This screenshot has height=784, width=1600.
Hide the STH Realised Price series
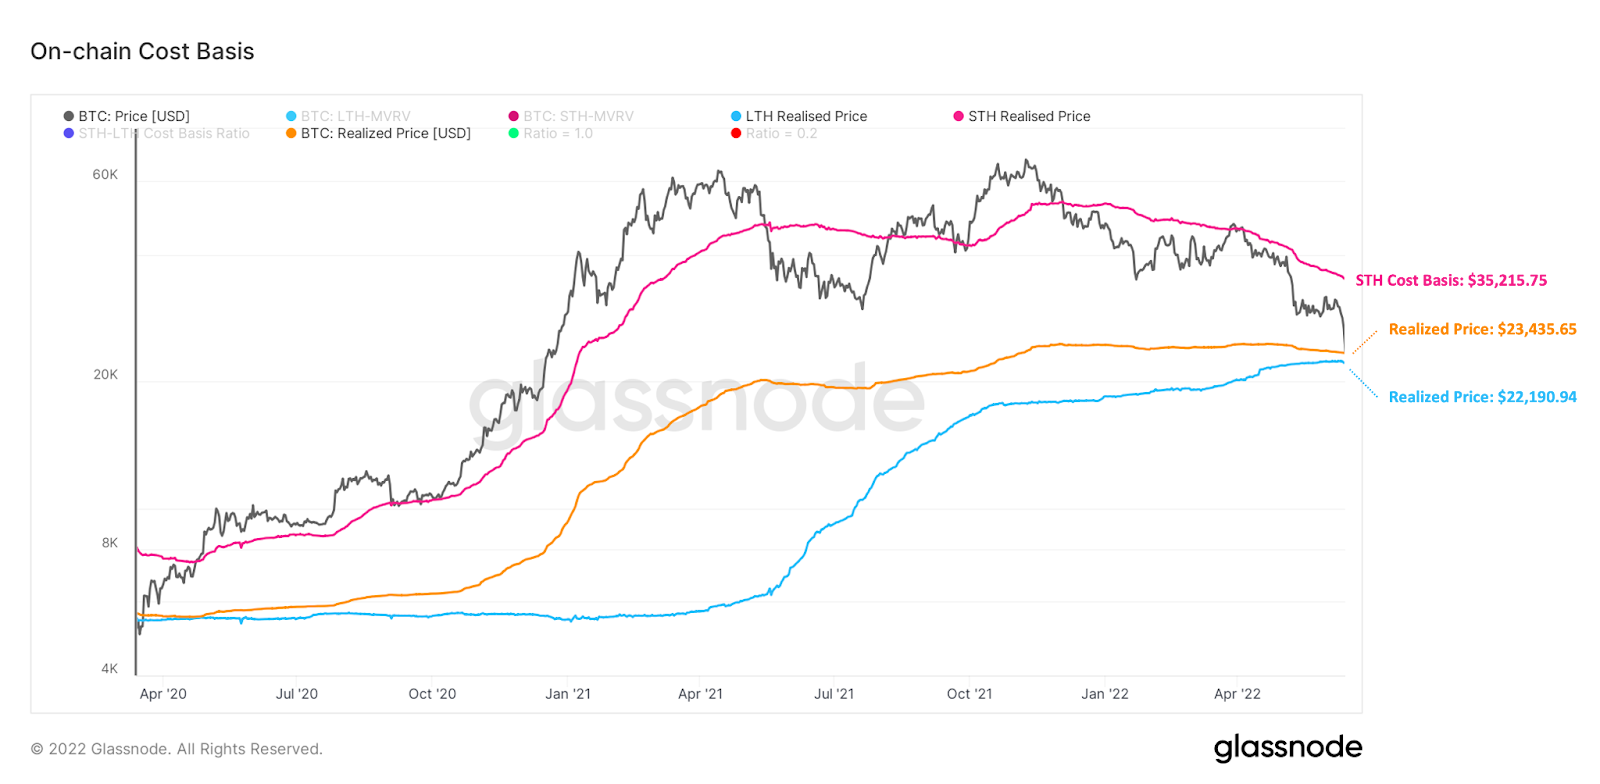coord(1029,116)
